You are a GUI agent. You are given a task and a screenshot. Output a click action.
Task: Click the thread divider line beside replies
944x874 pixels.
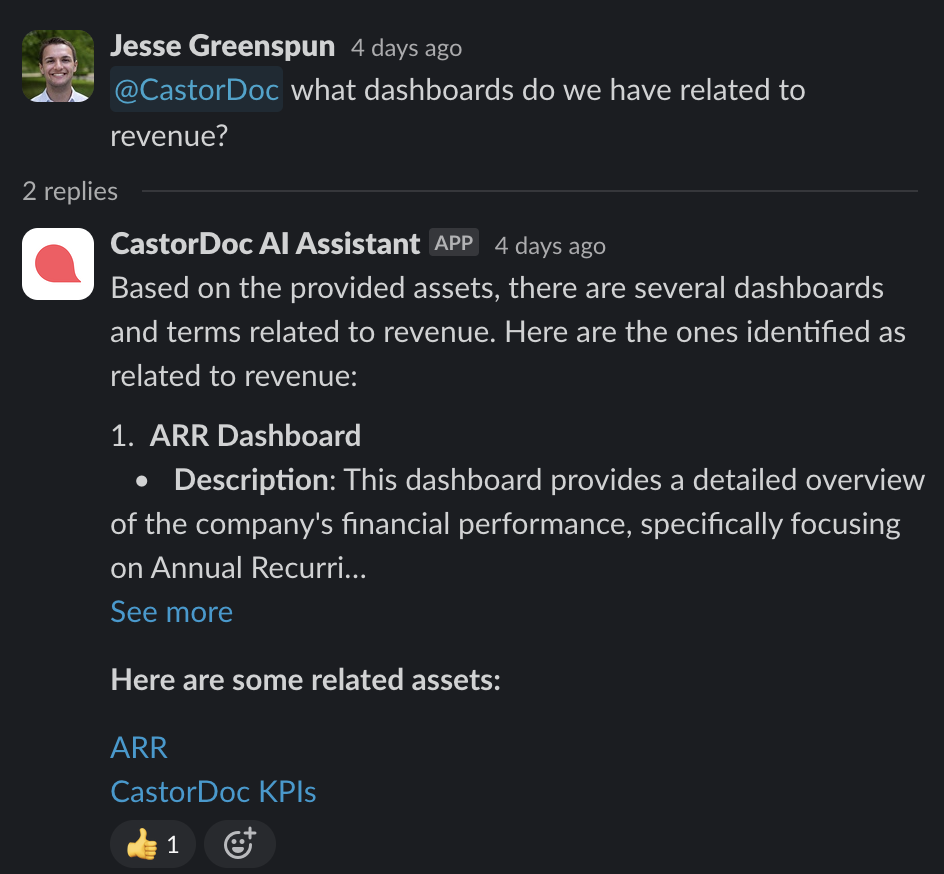pos(530,190)
